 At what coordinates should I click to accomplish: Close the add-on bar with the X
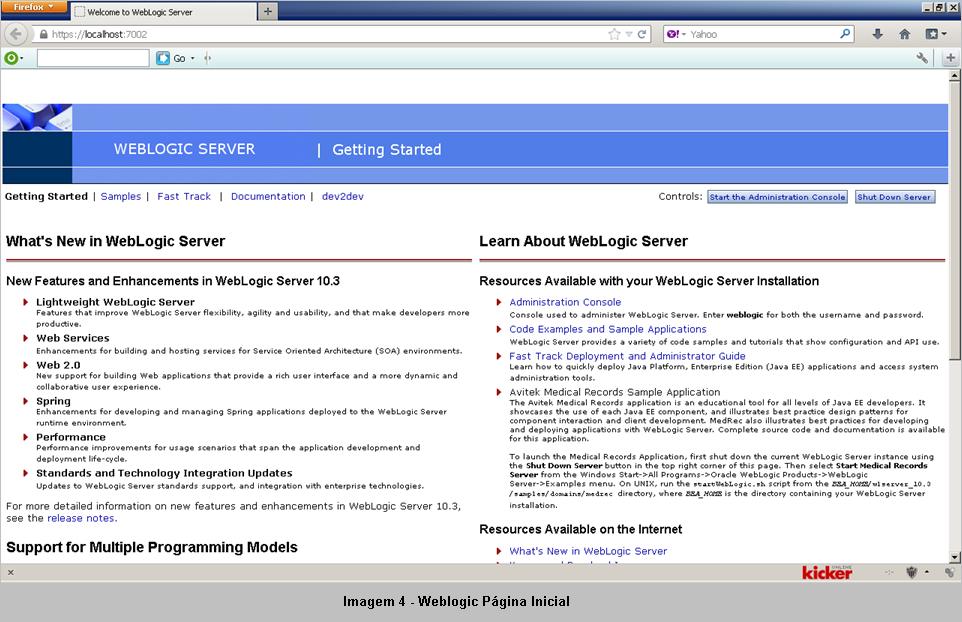[10, 572]
